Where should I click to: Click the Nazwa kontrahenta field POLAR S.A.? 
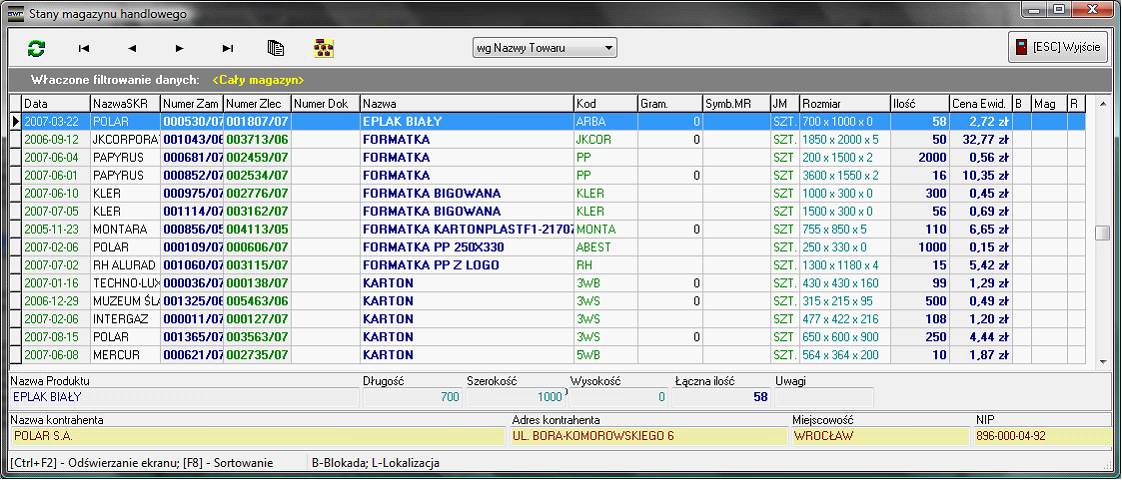coord(257,436)
